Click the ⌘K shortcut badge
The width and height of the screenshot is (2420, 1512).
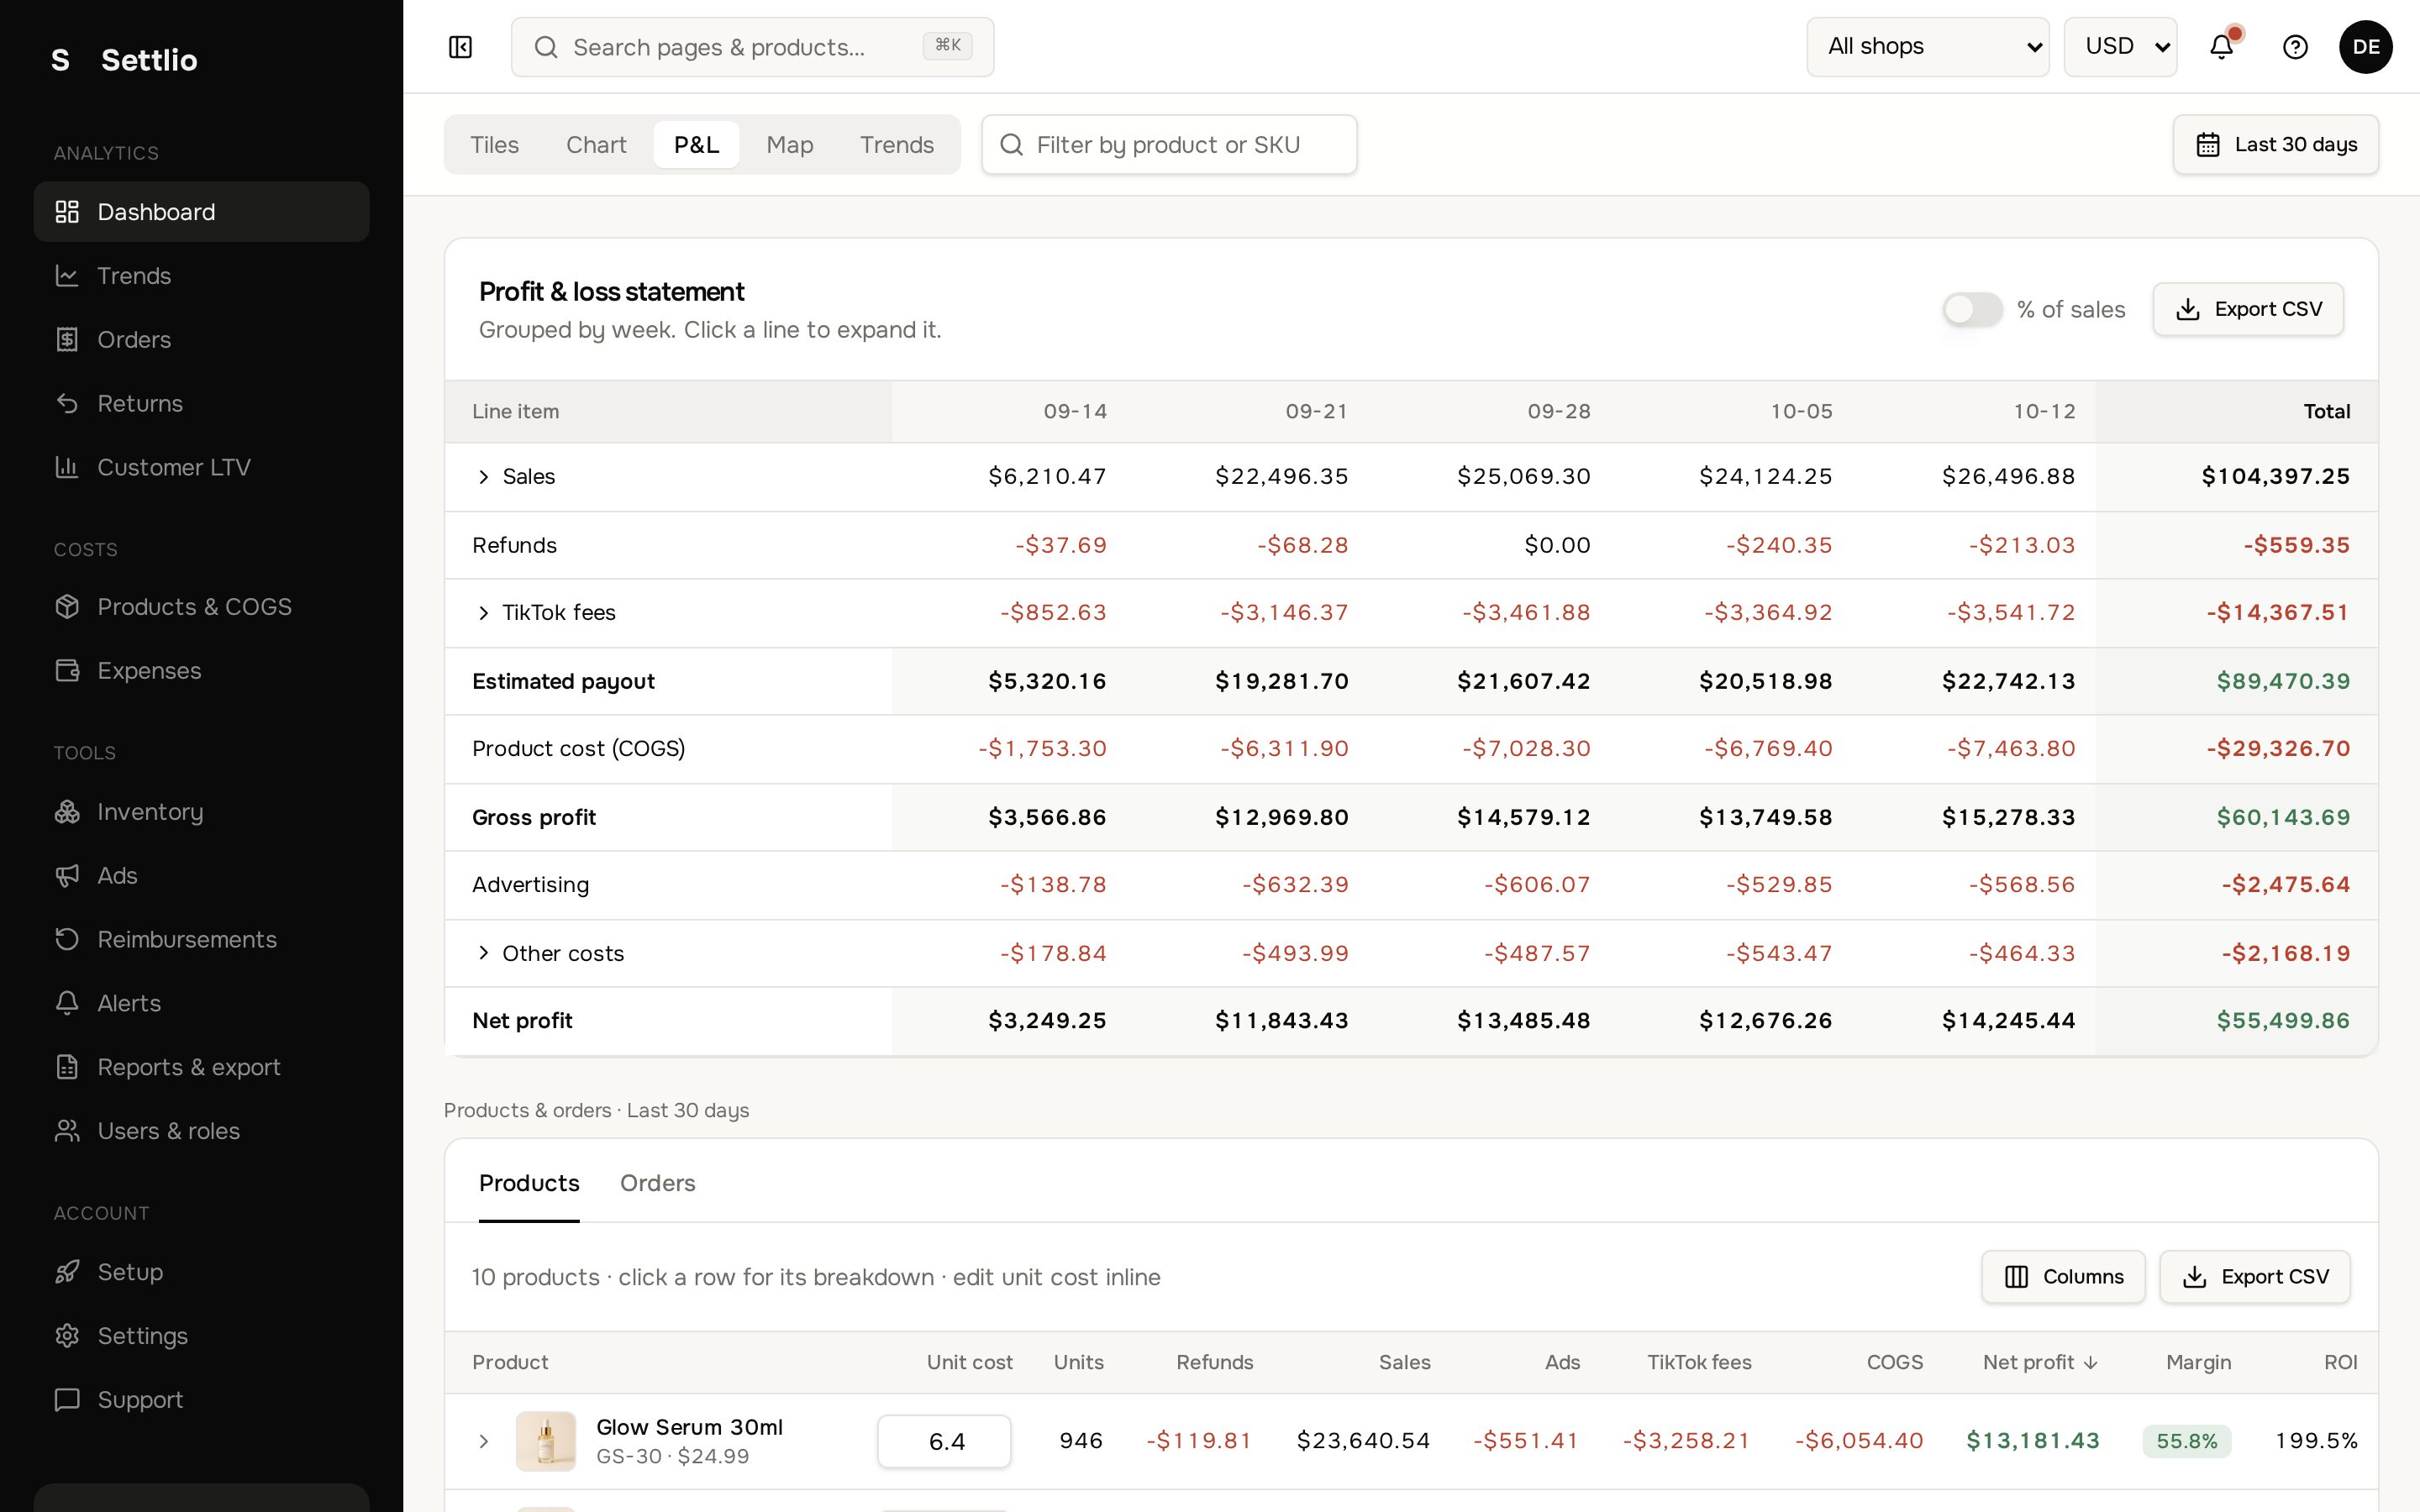coord(947,46)
